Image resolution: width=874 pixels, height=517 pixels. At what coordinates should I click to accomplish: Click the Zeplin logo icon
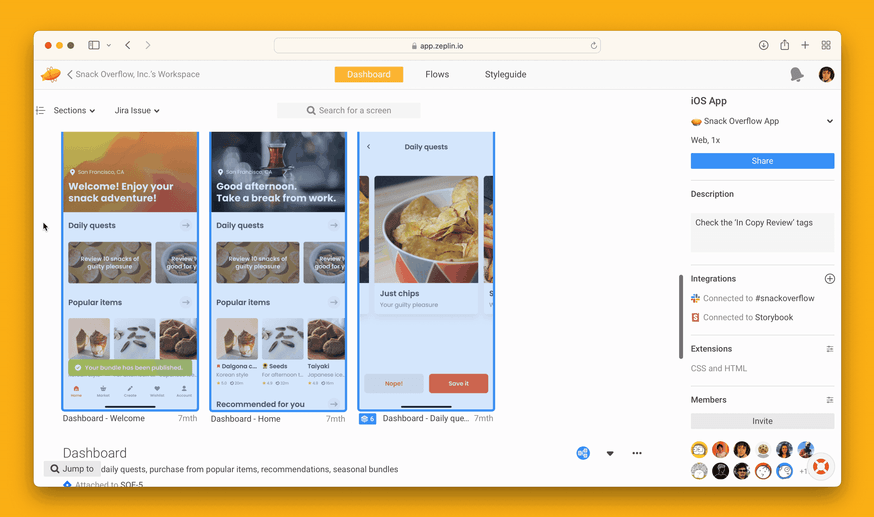51,74
